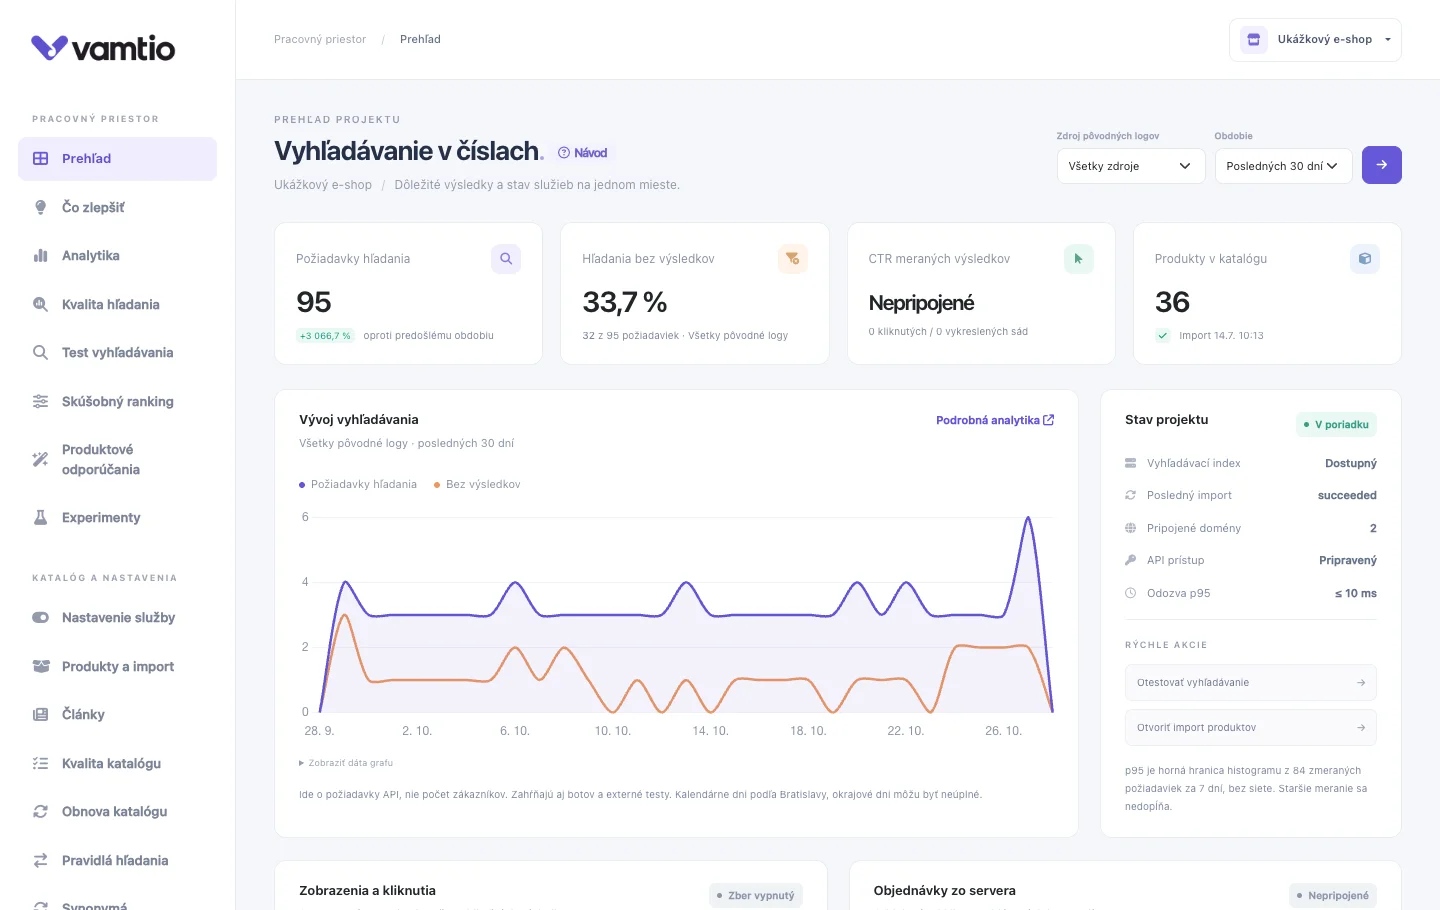The image size is (1440, 910).
Task: Open the Podrobná analytika link
Action: pos(995,420)
